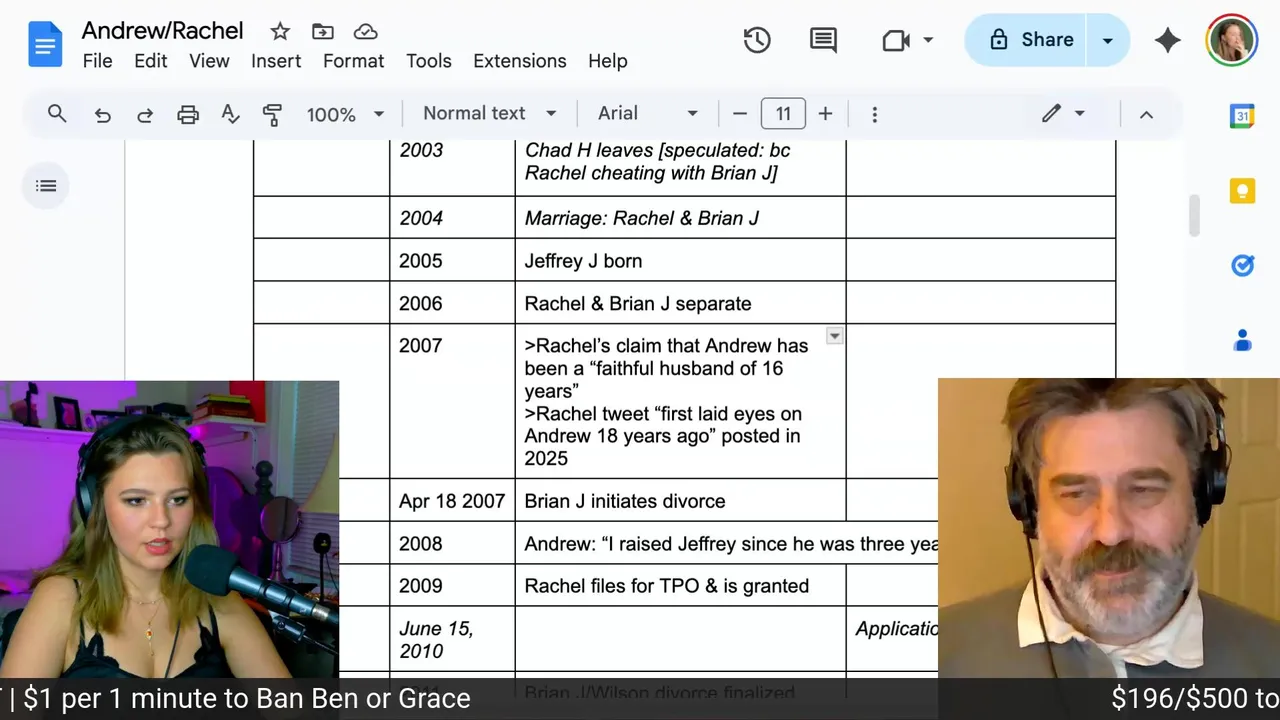Click the "Jeffrey J born" cell
Screen dimensions: 1280x720
click(x=680, y=261)
